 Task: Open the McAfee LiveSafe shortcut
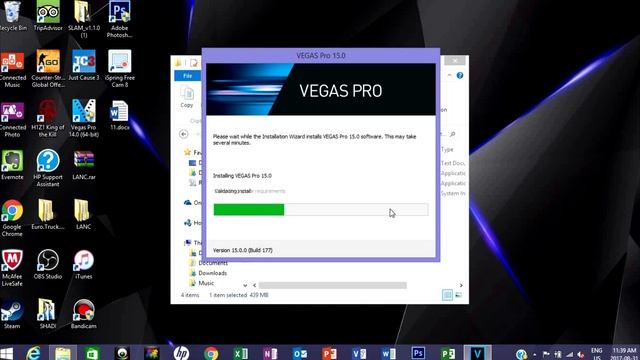[x=12, y=268]
